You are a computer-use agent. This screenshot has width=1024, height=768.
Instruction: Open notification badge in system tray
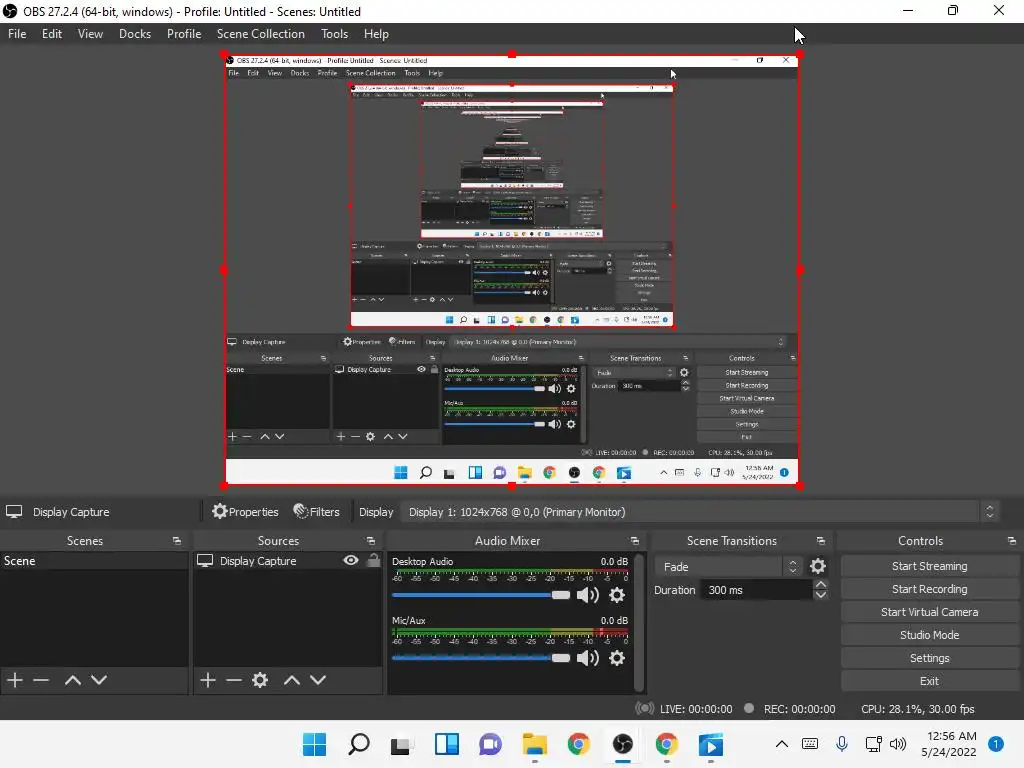point(996,744)
